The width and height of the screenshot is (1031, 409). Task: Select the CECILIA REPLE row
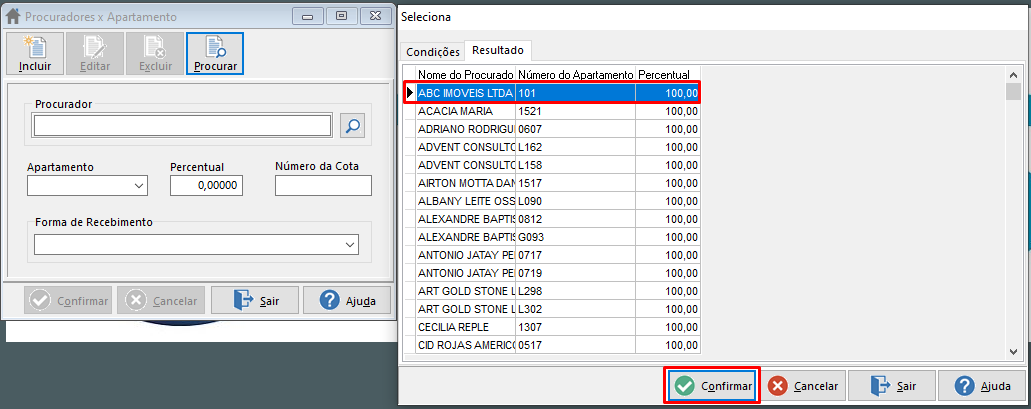click(x=558, y=326)
